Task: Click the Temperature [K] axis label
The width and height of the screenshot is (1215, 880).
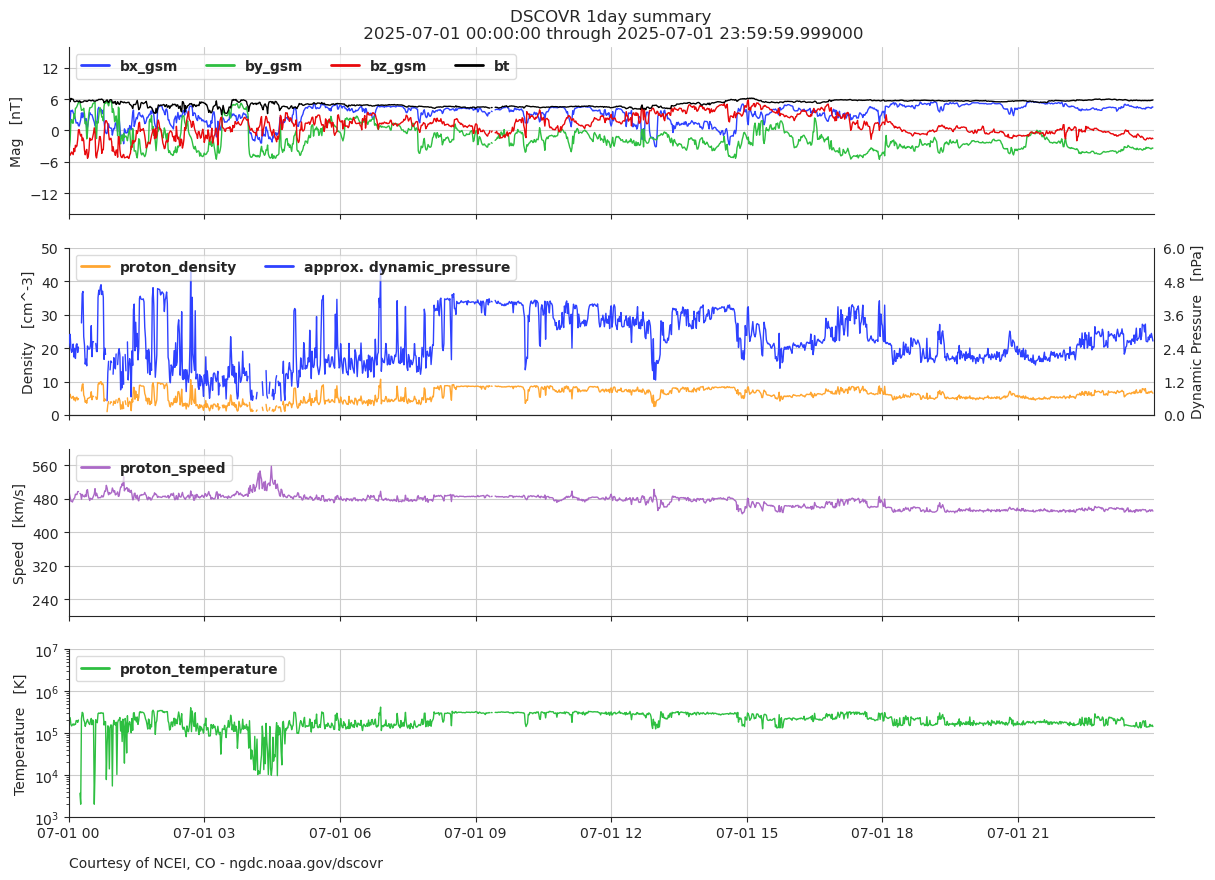Action: (19, 734)
